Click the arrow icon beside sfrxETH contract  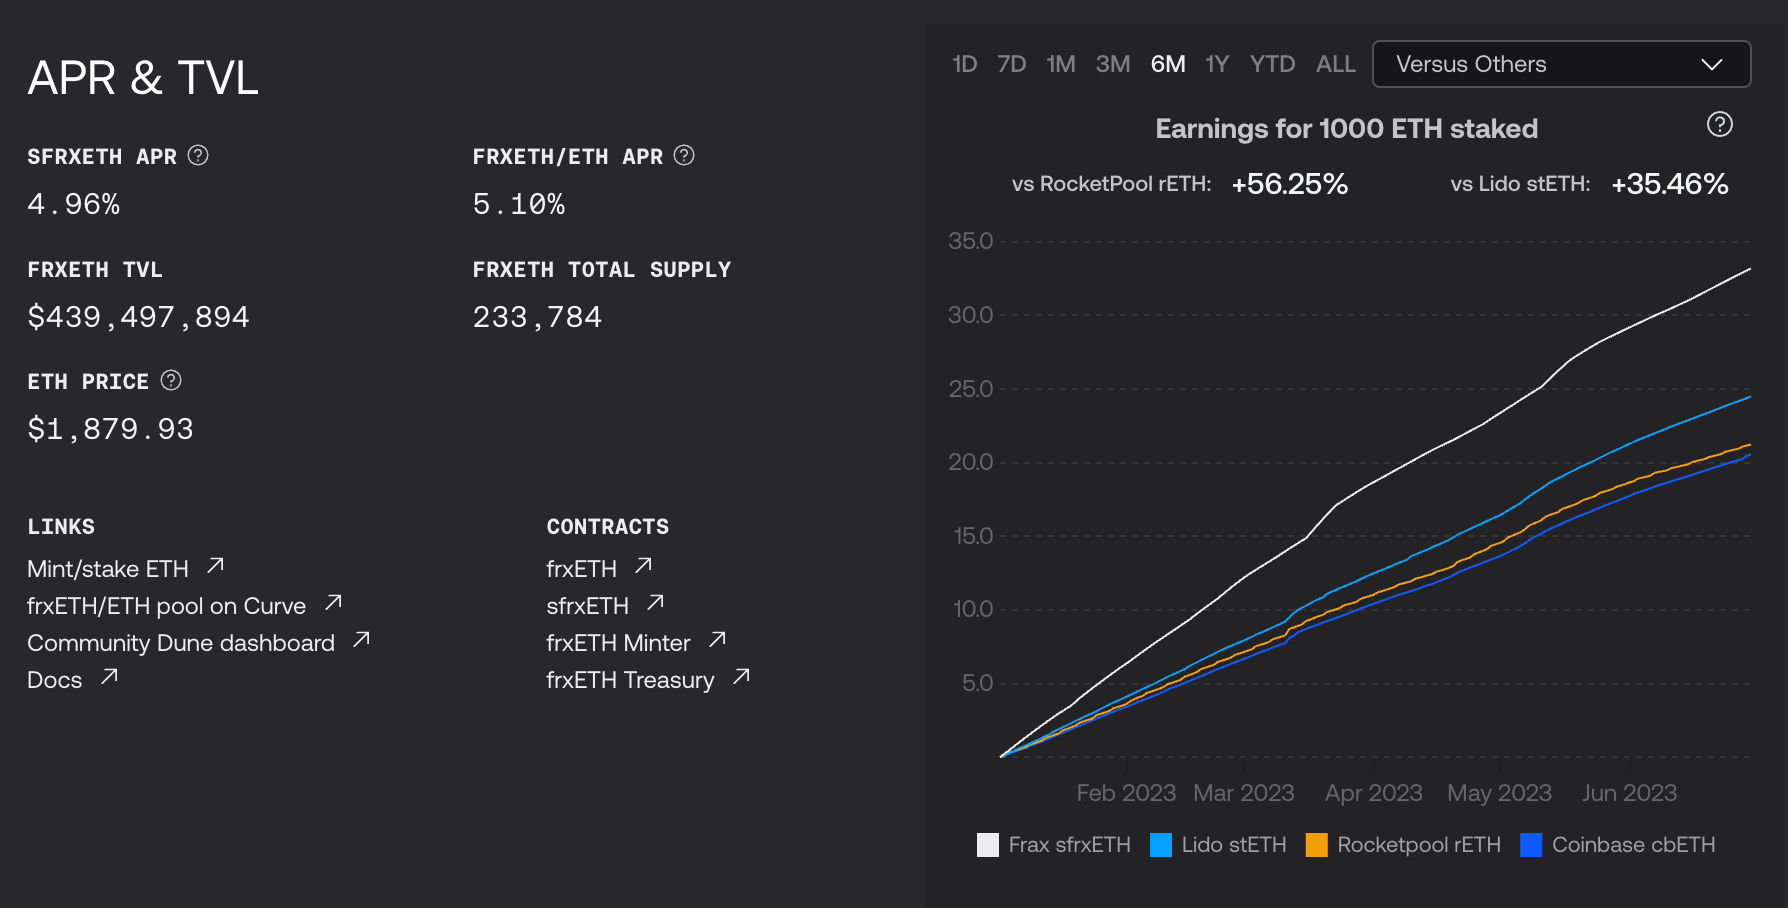[x=656, y=603]
